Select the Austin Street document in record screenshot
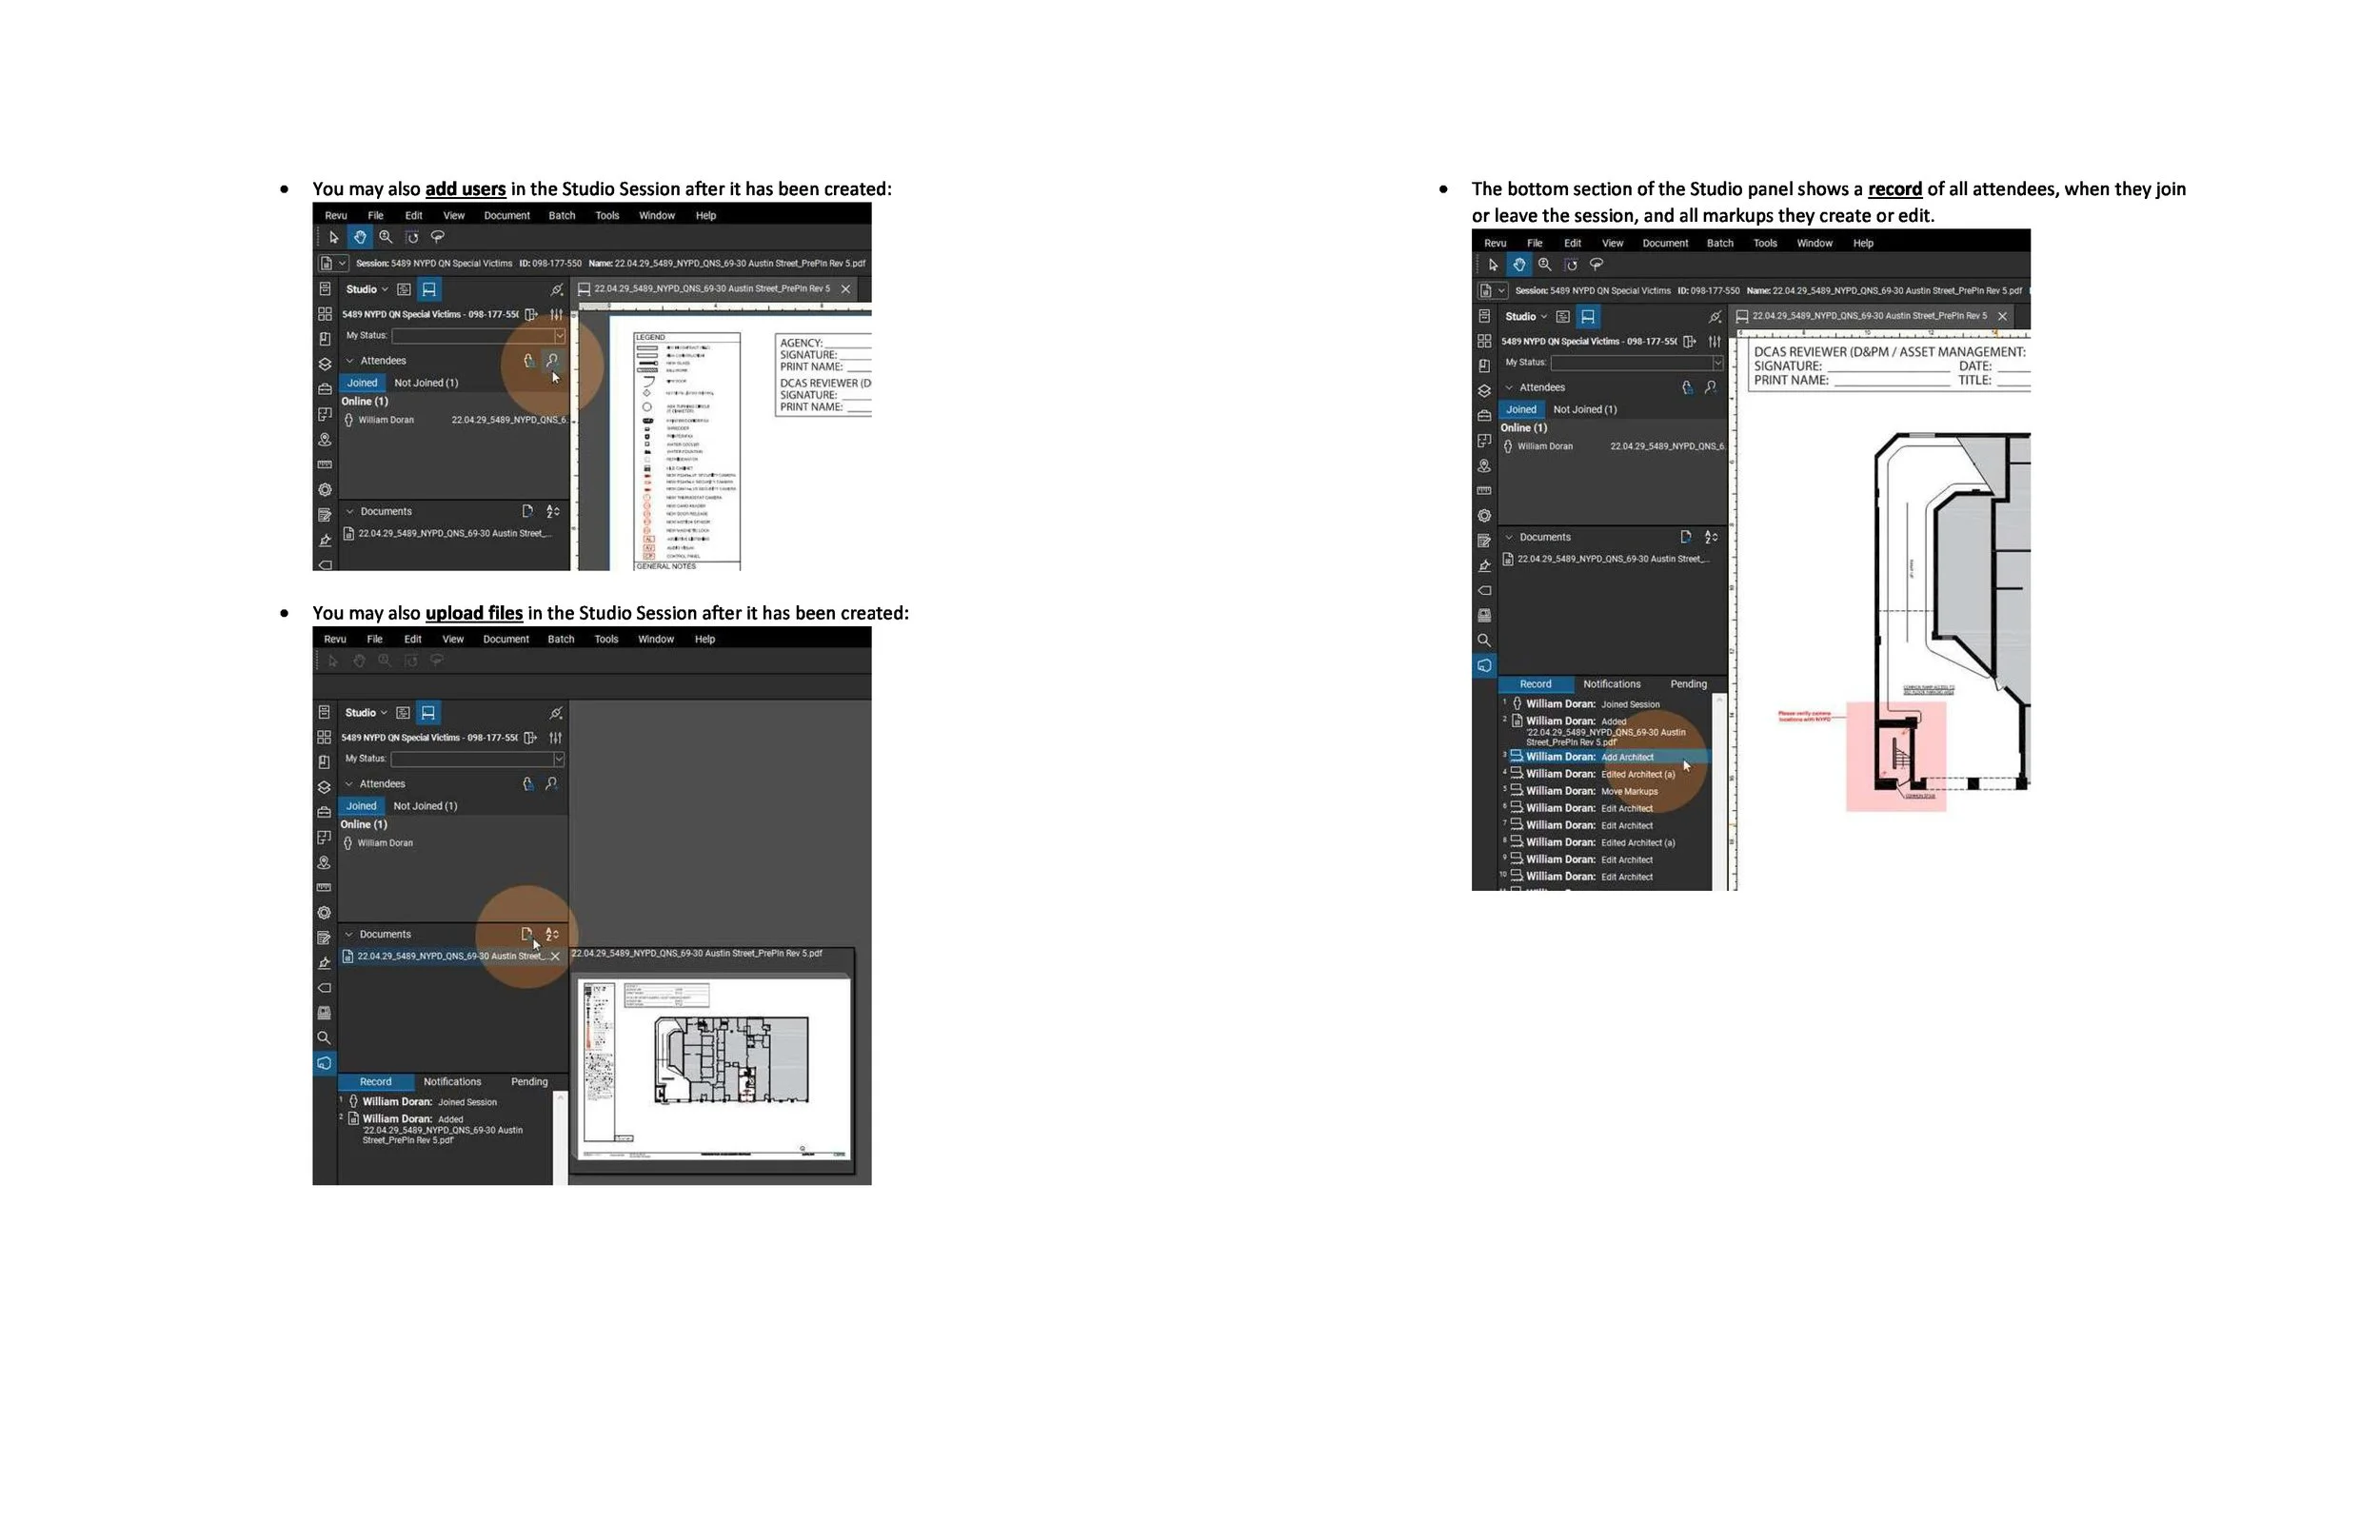 [x=1612, y=559]
